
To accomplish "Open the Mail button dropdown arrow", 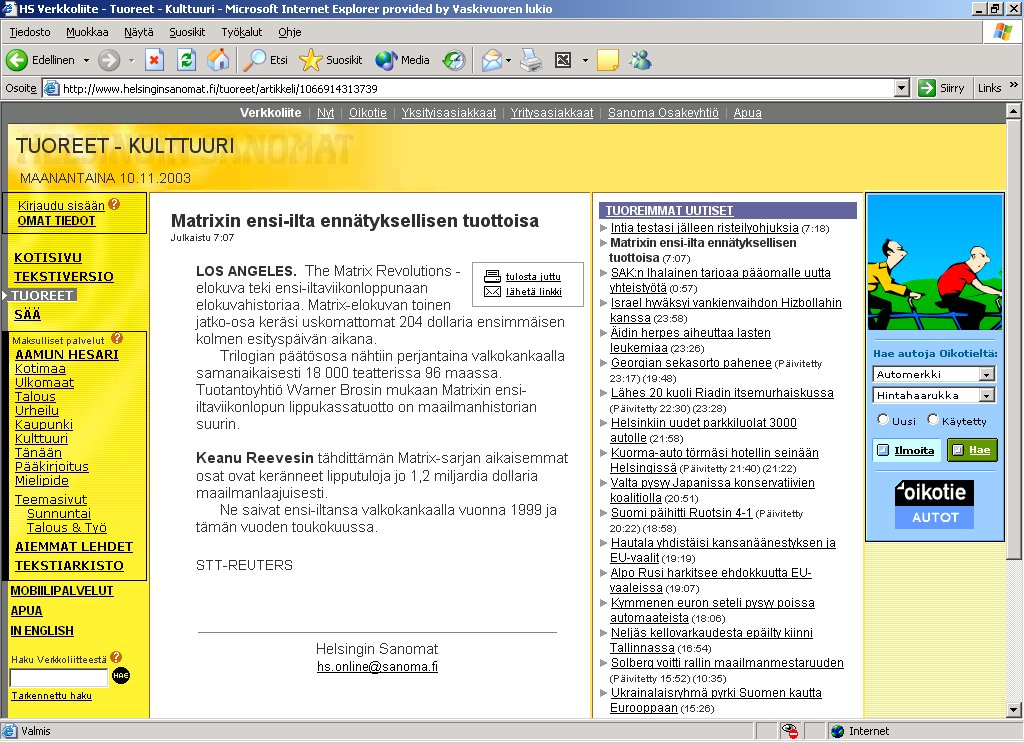I will (508, 60).
